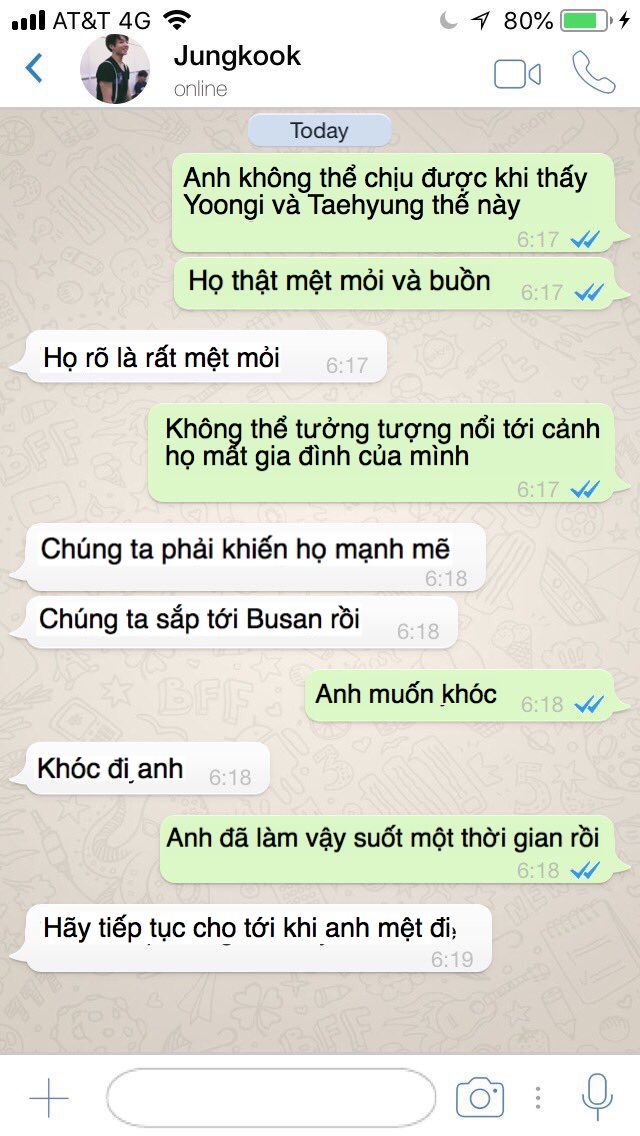Tap the Today date label
Screen dimensions: 640x1136
click(x=319, y=131)
